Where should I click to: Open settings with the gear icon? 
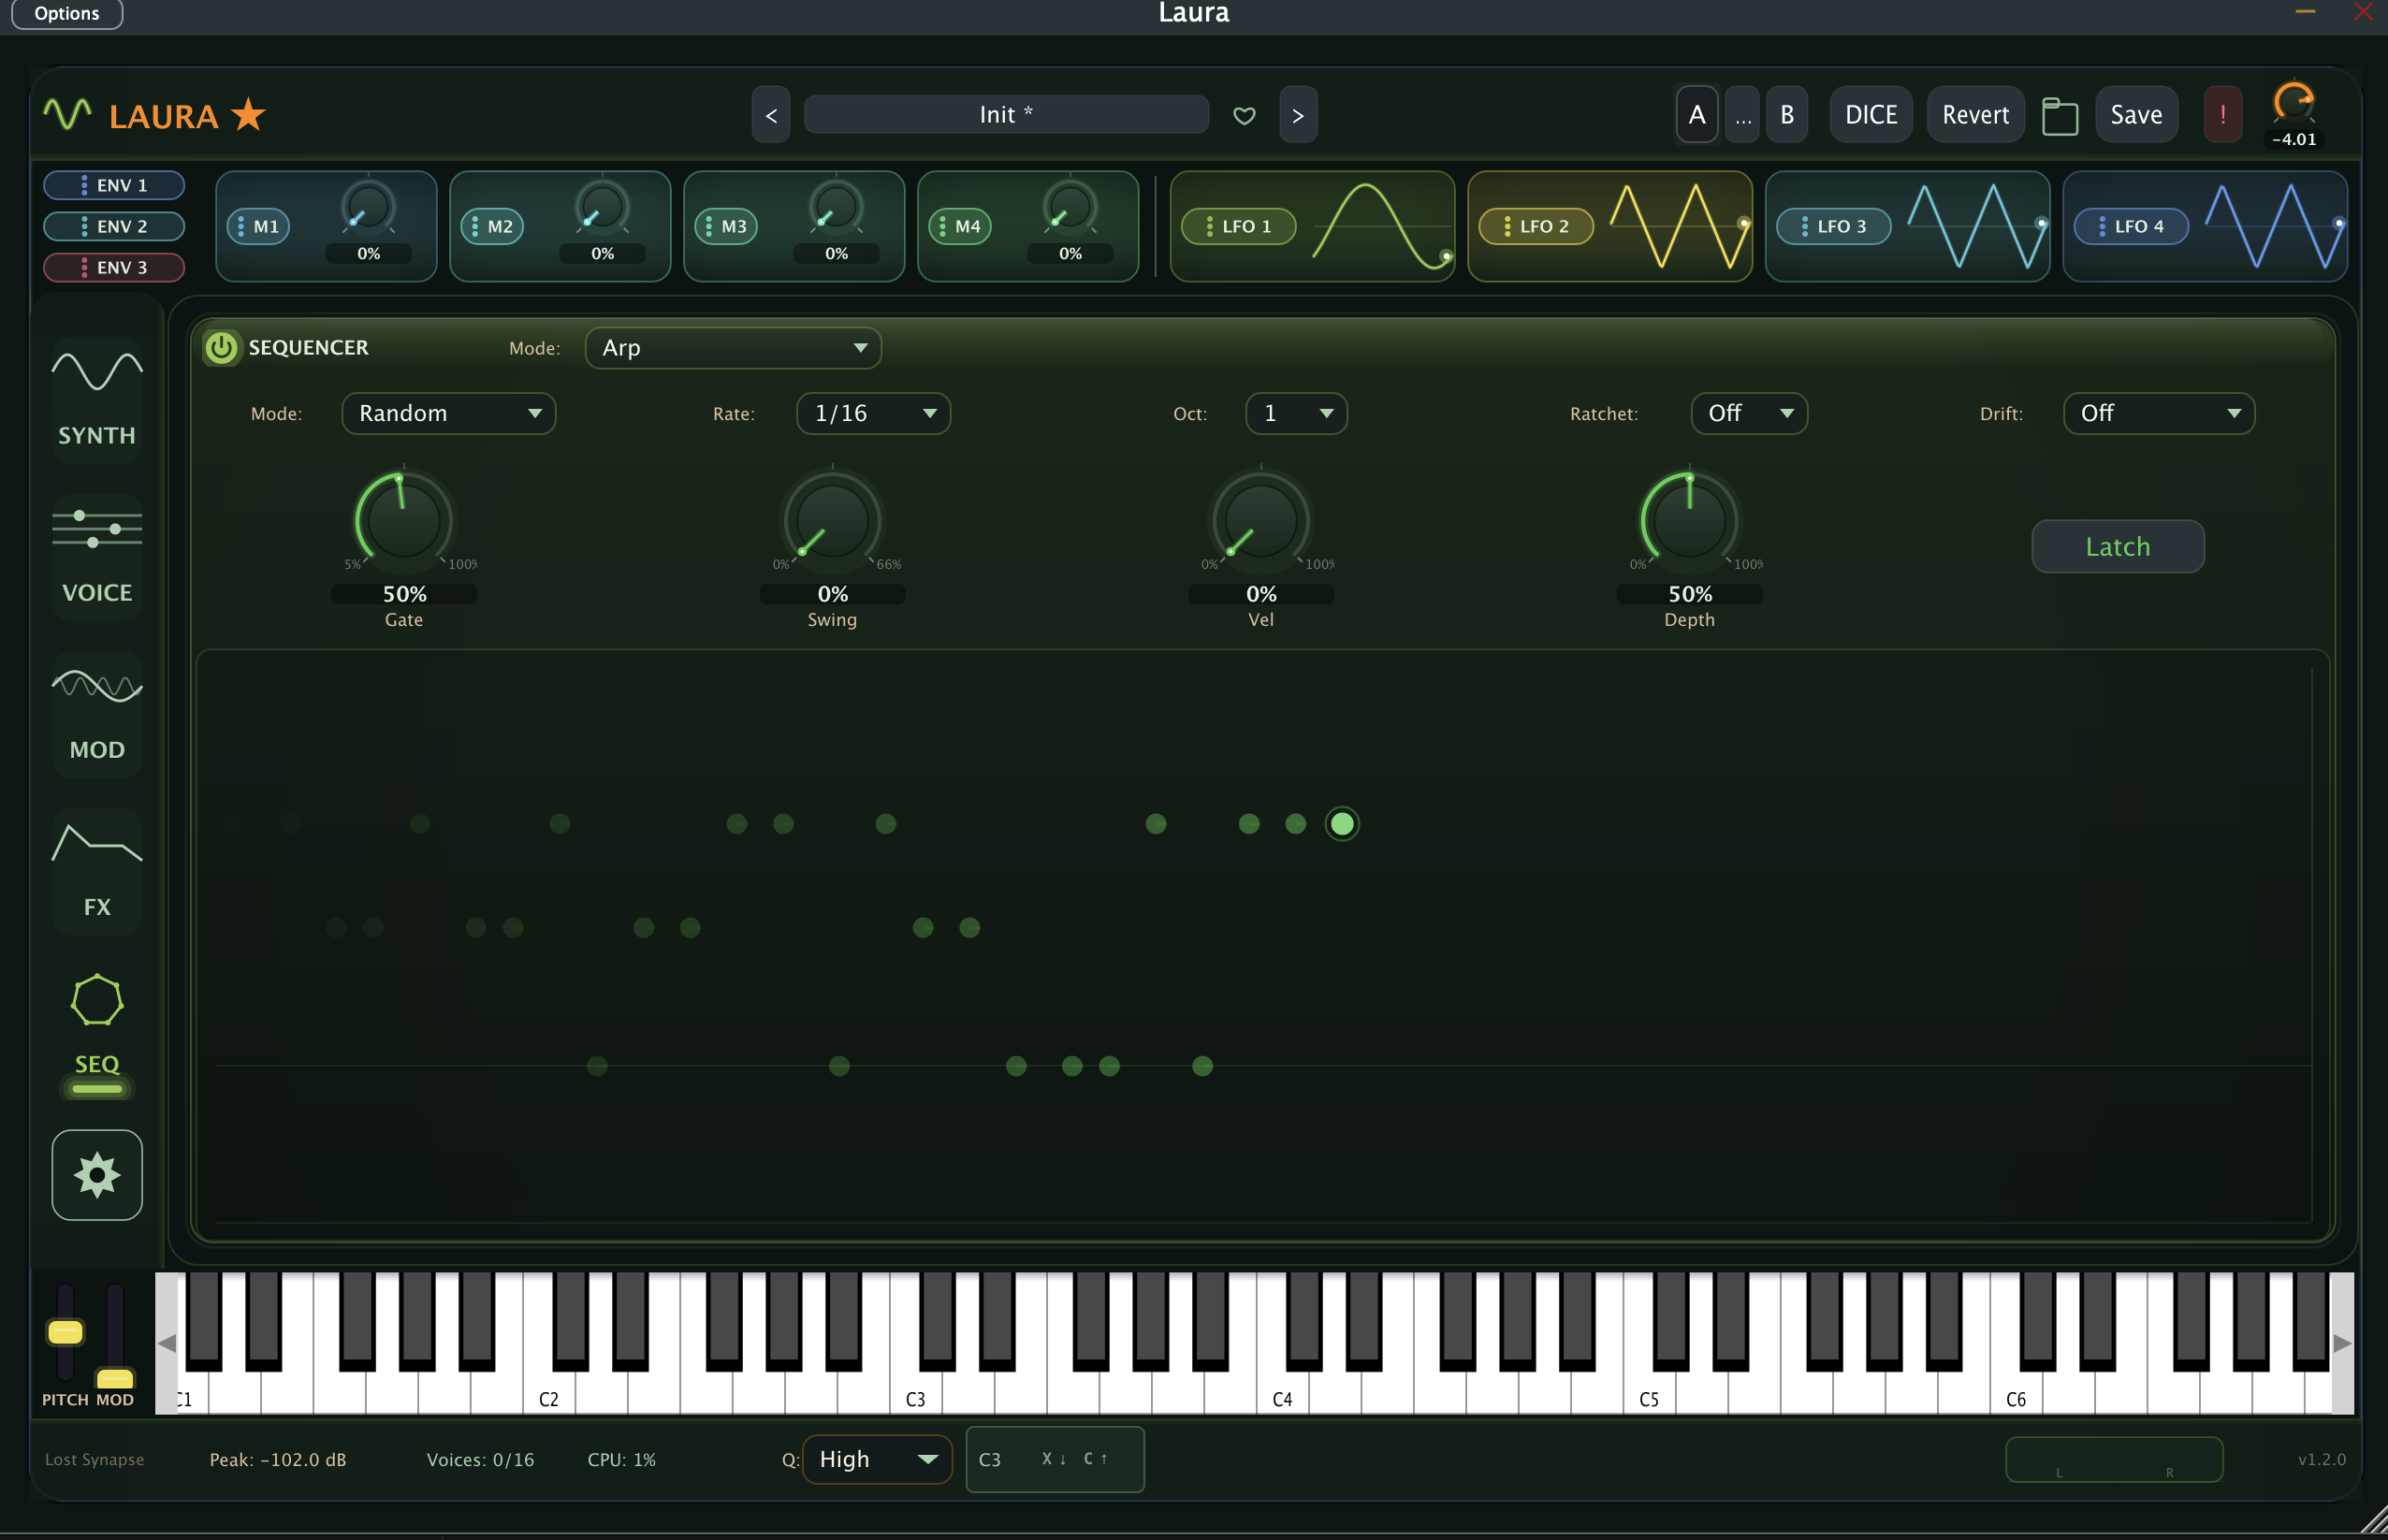click(97, 1175)
